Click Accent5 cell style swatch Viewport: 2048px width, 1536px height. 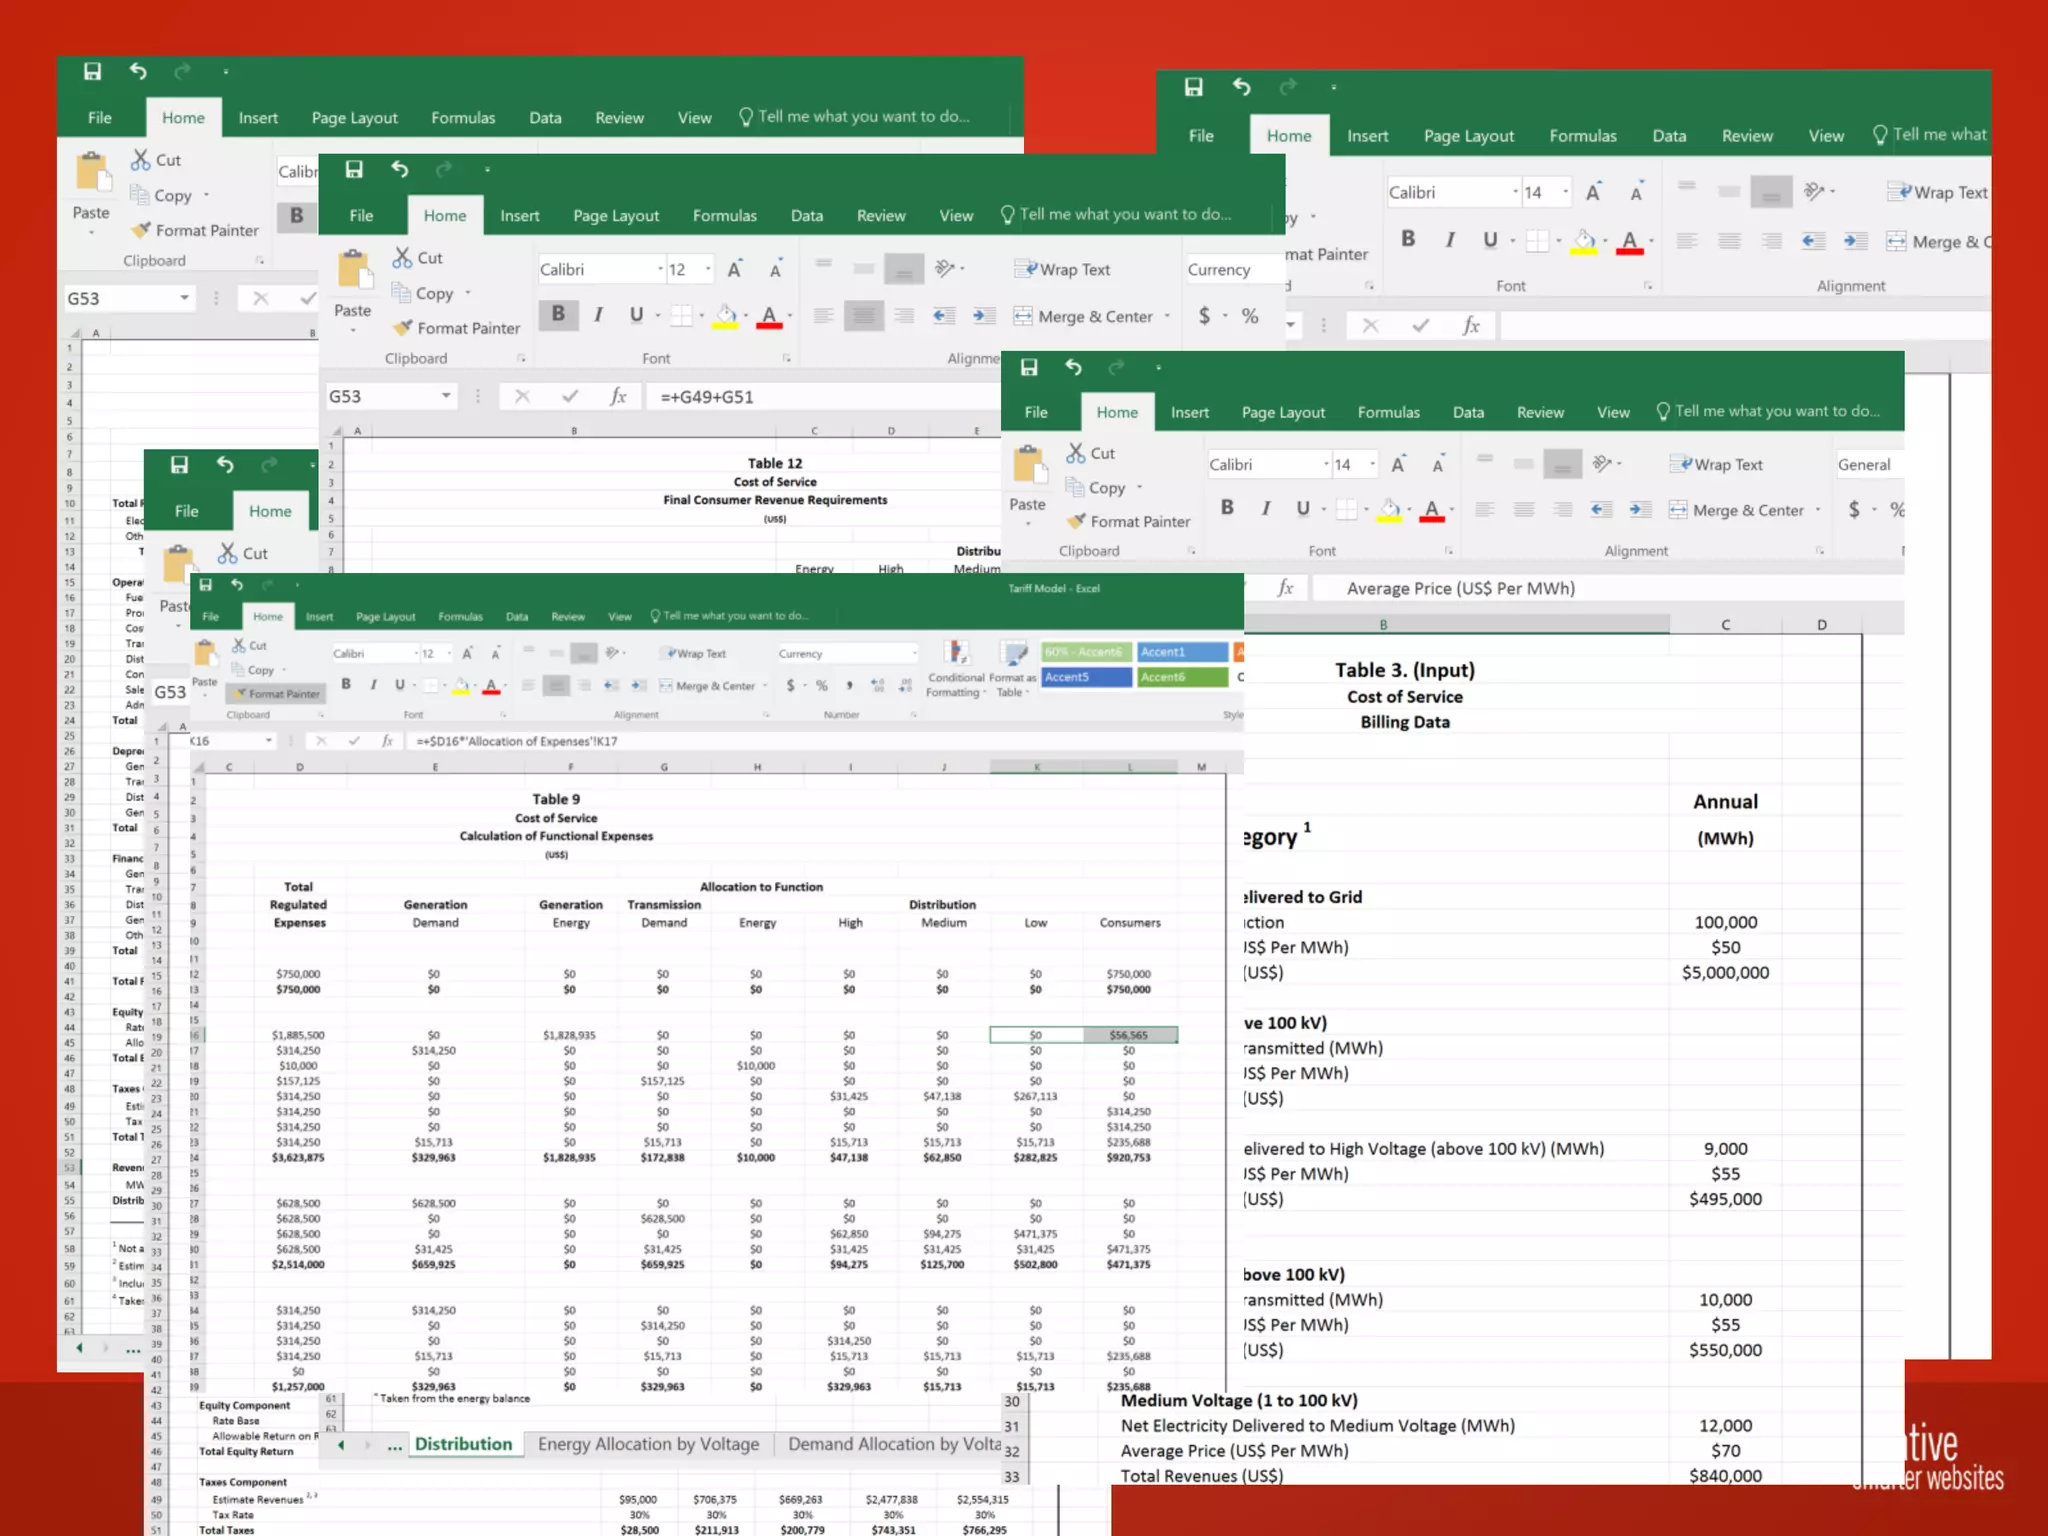(x=1085, y=677)
